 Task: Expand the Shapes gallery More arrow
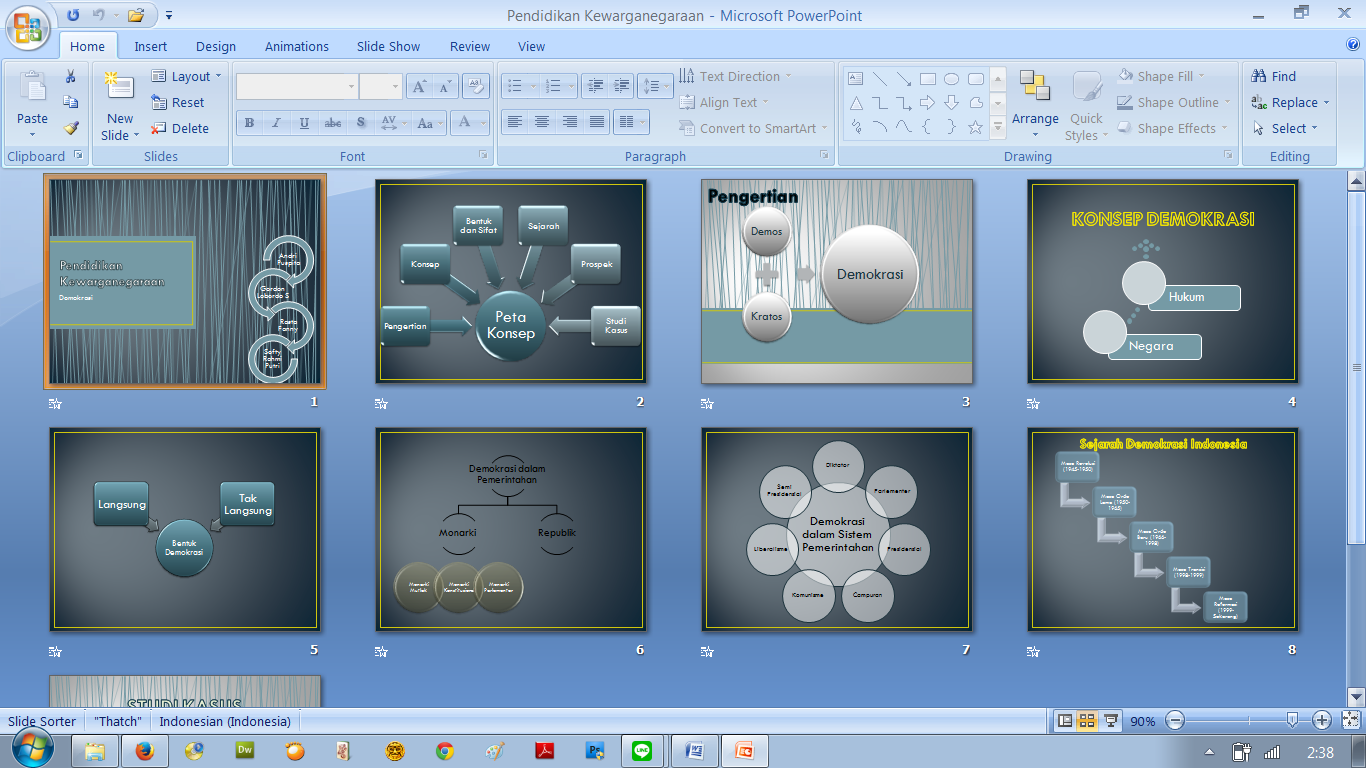tap(997, 127)
